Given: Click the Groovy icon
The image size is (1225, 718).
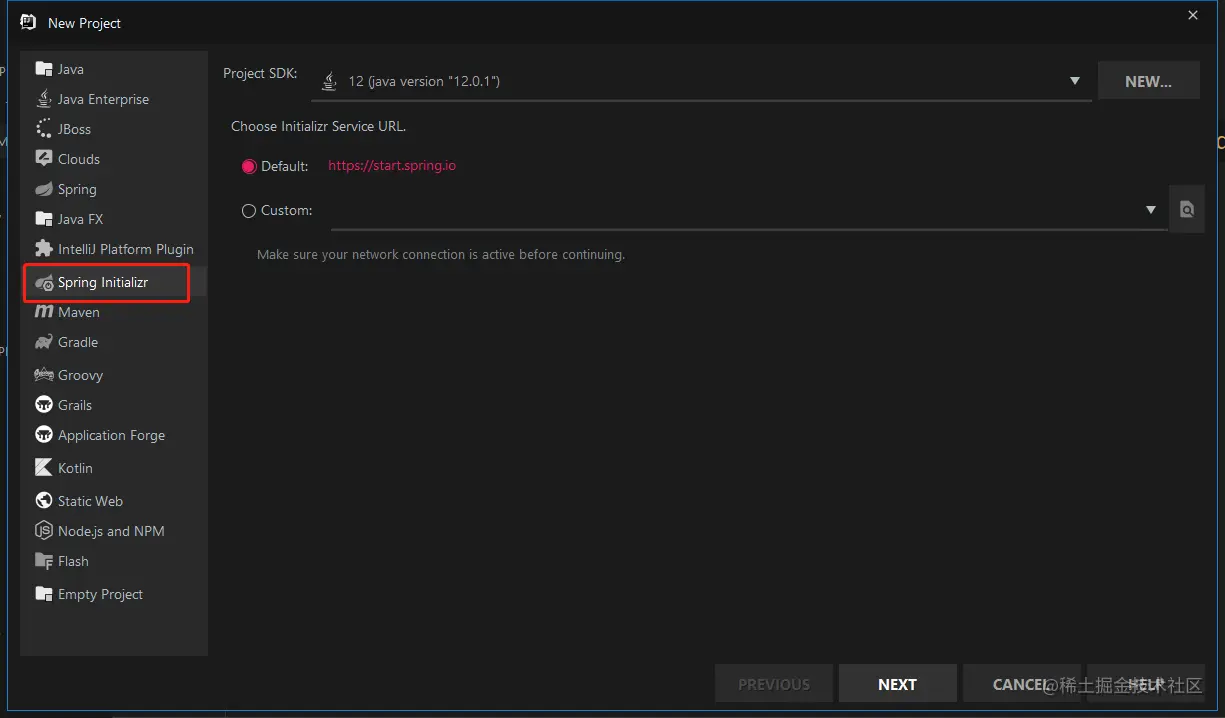Looking at the screenshot, I should coord(43,375).
